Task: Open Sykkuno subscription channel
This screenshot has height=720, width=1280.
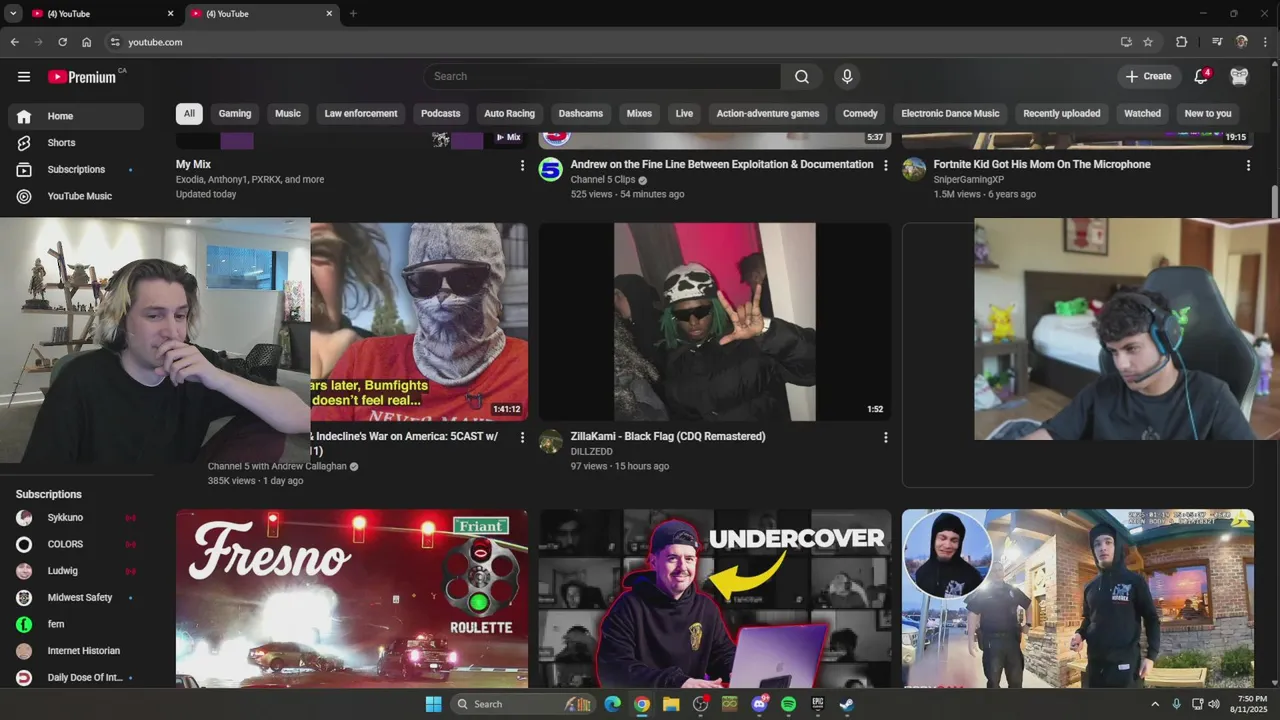Action: tap(76, 518)
